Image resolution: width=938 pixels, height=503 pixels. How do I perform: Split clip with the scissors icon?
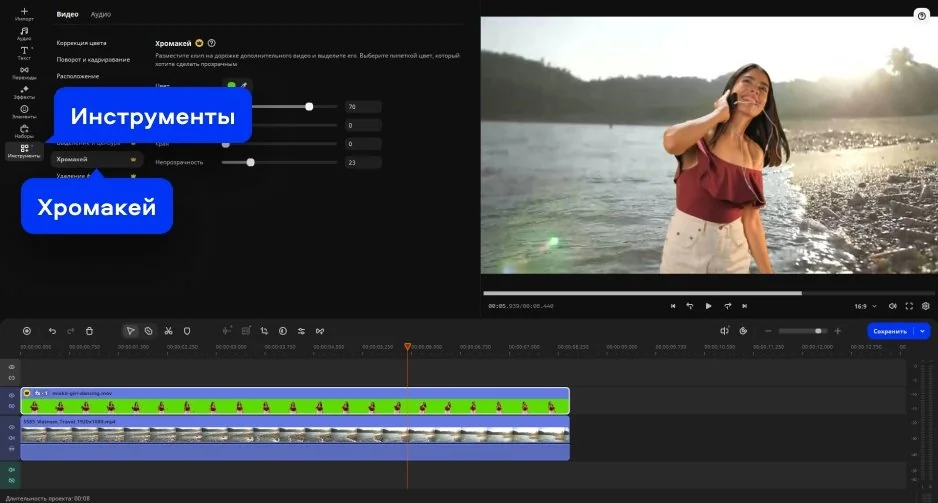tap(169, 331)
